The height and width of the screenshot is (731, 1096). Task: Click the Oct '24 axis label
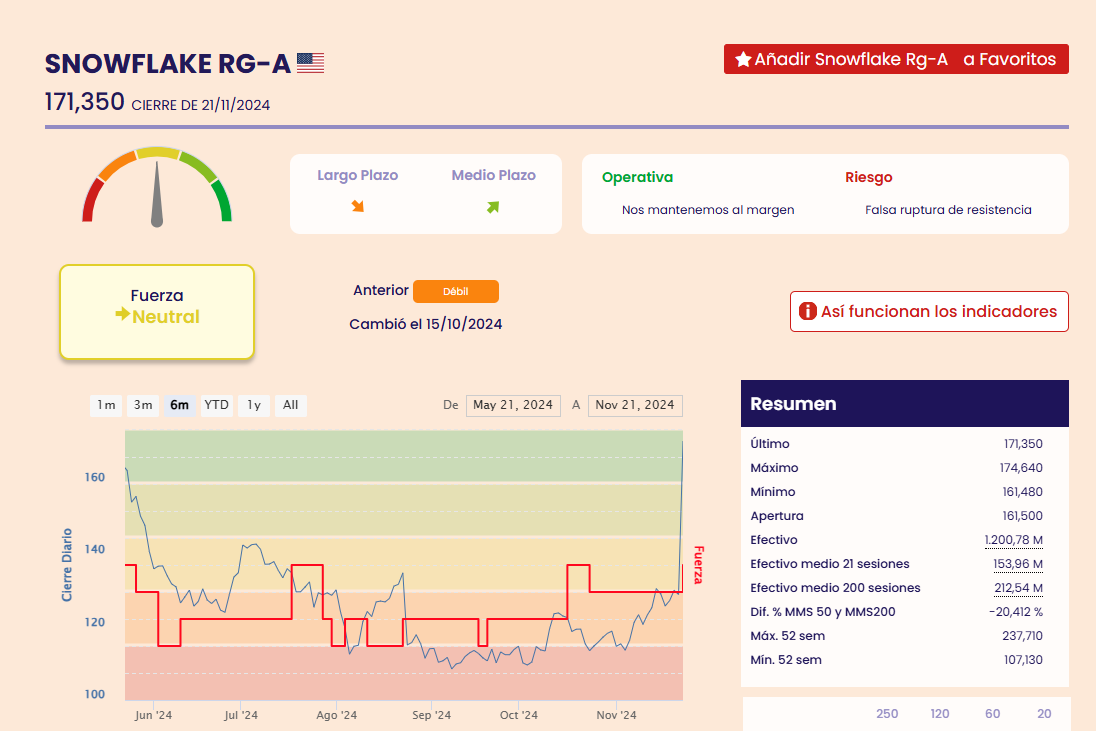tap(519, 715)
